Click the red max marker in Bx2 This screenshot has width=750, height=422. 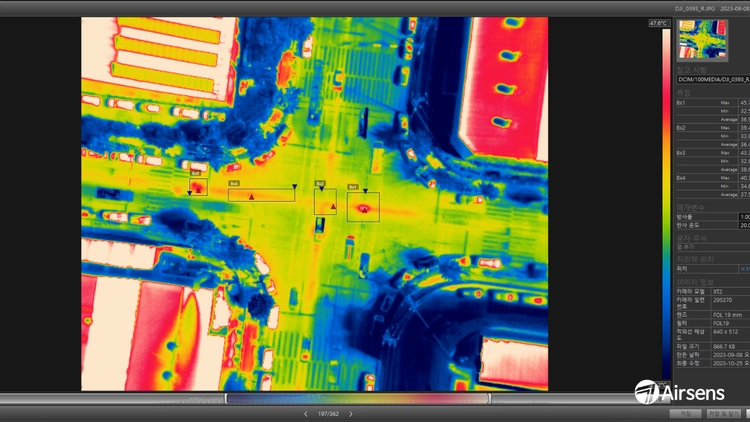pos(333,207)
